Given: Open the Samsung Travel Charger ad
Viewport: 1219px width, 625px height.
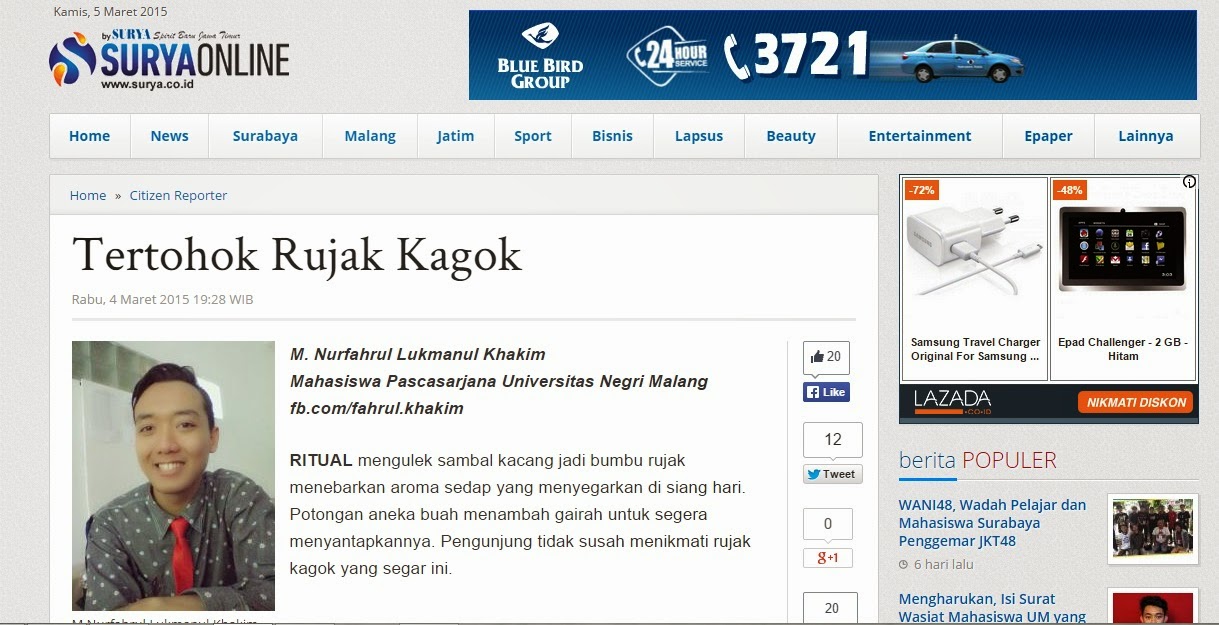Looking at the screenshot, I should tap(975, 279).
